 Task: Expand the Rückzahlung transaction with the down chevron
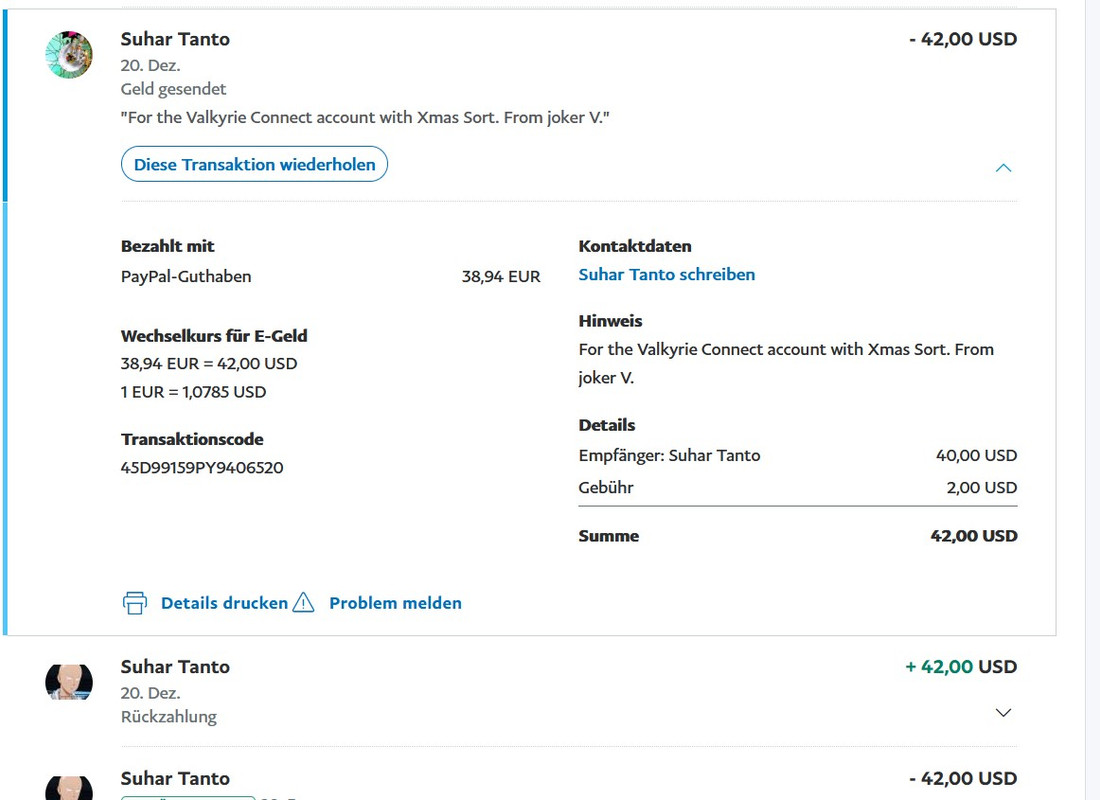pyautogui.click(x=1004, y=713)
